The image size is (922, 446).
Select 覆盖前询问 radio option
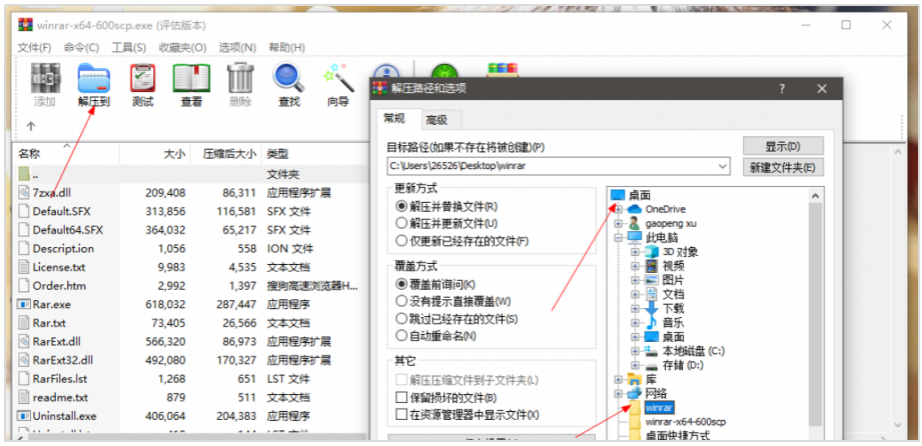pos(402,284)
